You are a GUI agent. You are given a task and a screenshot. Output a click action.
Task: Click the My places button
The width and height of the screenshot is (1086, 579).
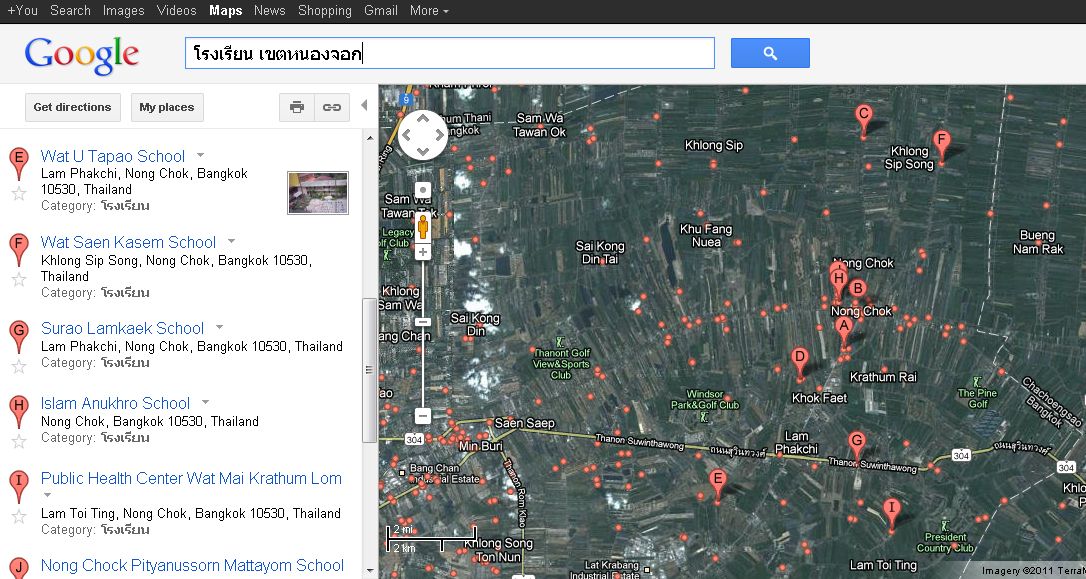click(167, 107)
